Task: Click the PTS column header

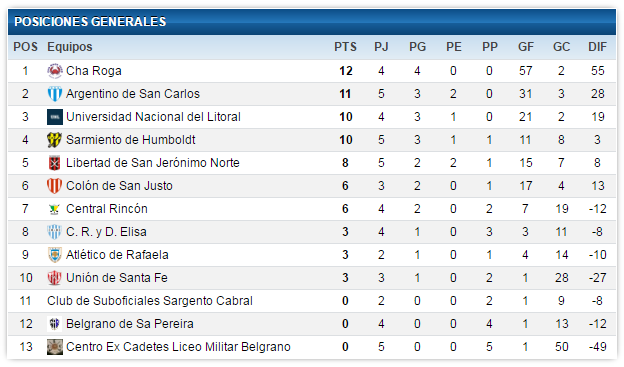Action: (x=345, y=47)
